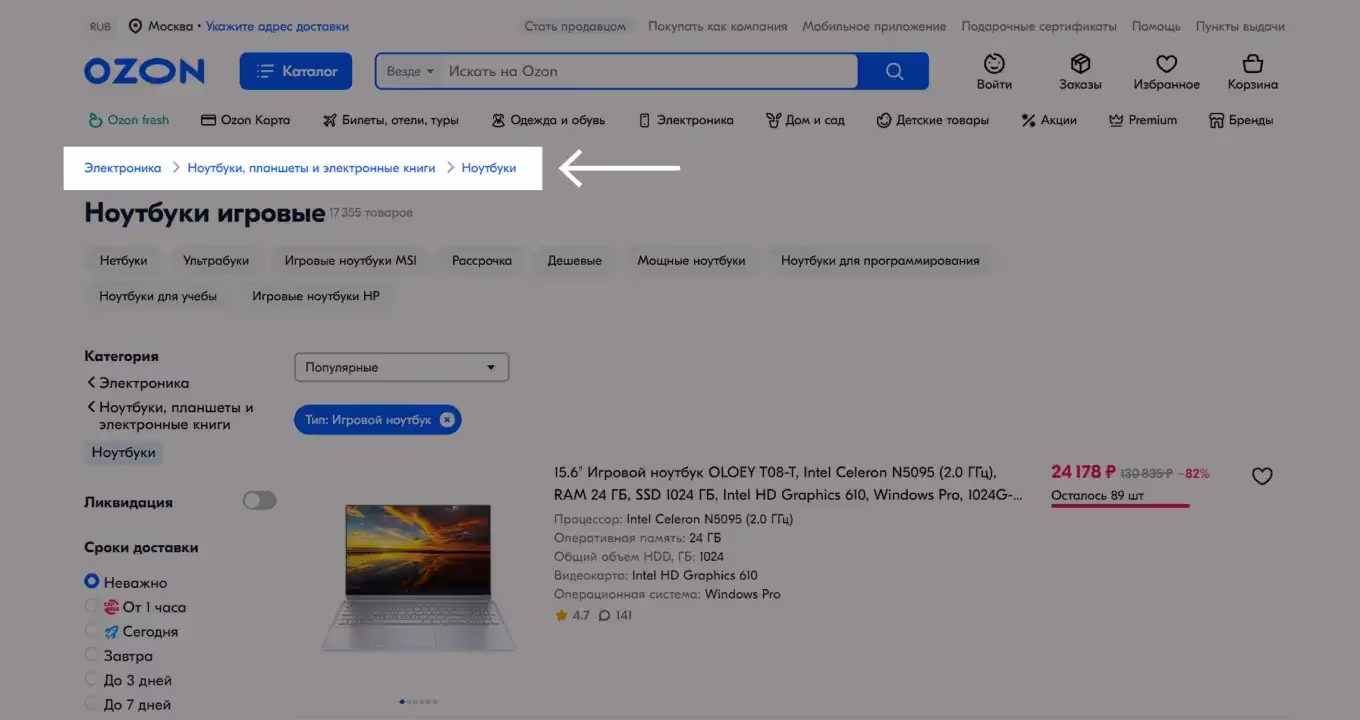Click the Каталог button
The width and height of the screenshot is (1360, 720).
[296, 71]
